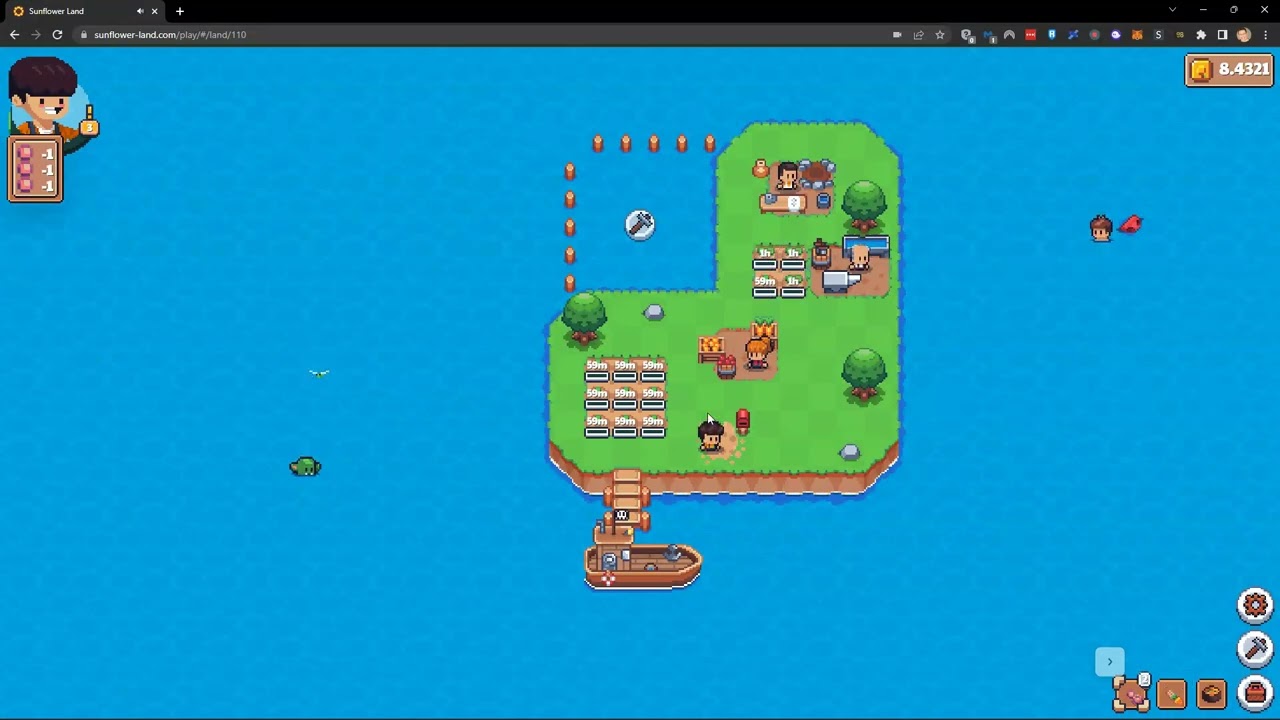The width and height of the screenshot is (1280, 720).
Task: Open the 'S' extension icon
Action: click(1159, 35)
